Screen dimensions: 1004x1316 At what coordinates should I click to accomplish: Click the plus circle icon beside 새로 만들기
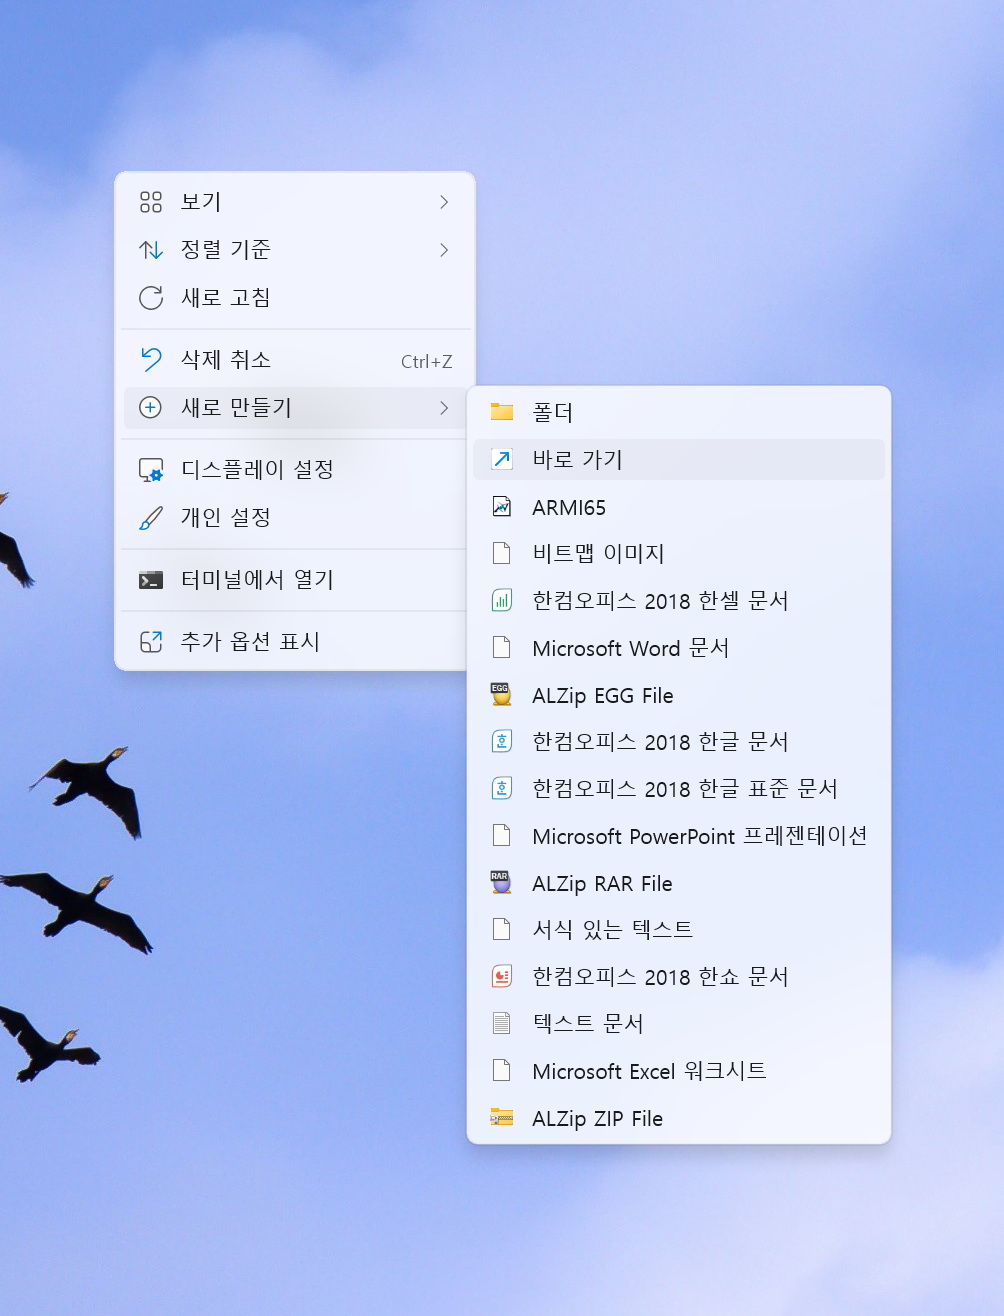[151, 407]
